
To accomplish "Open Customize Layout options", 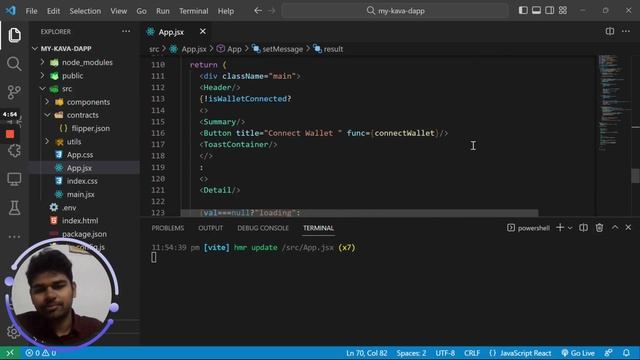I will click(x=563, y=10).
